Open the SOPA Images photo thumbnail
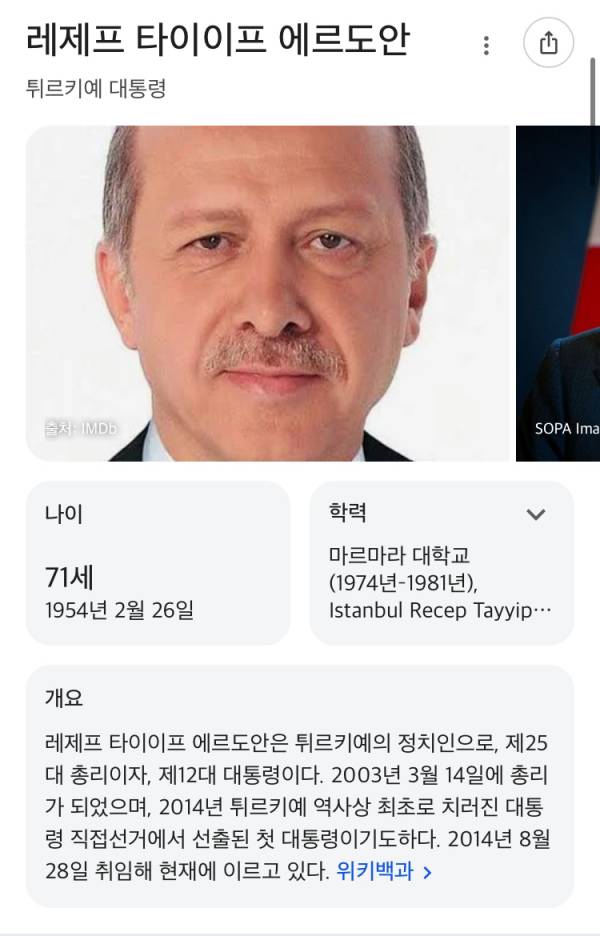 coord(558,293)
